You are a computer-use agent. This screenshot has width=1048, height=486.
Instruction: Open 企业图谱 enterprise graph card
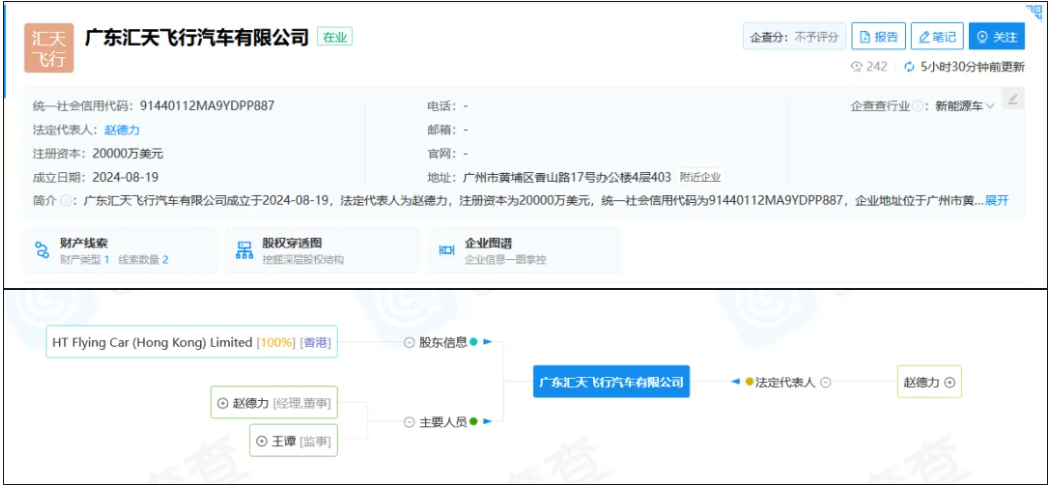pos(525,251)
